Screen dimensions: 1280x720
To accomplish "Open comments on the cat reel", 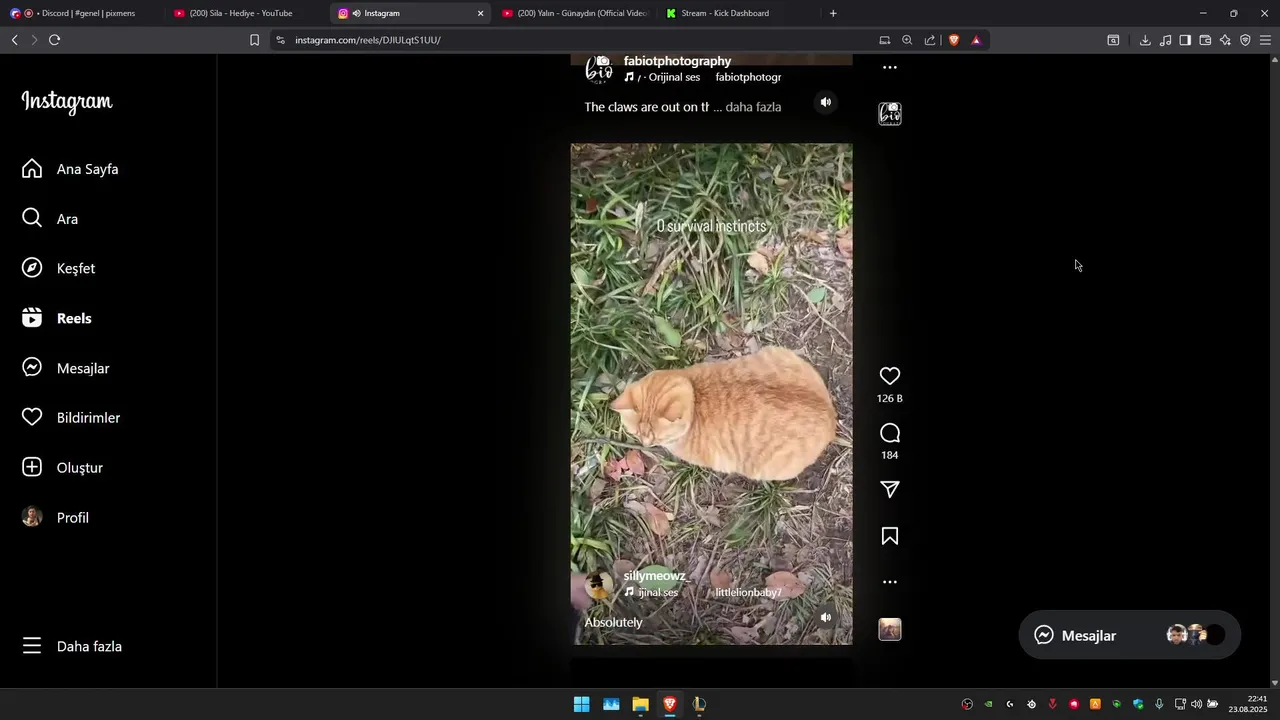I will pyautogui.click(x=889, y=433).
